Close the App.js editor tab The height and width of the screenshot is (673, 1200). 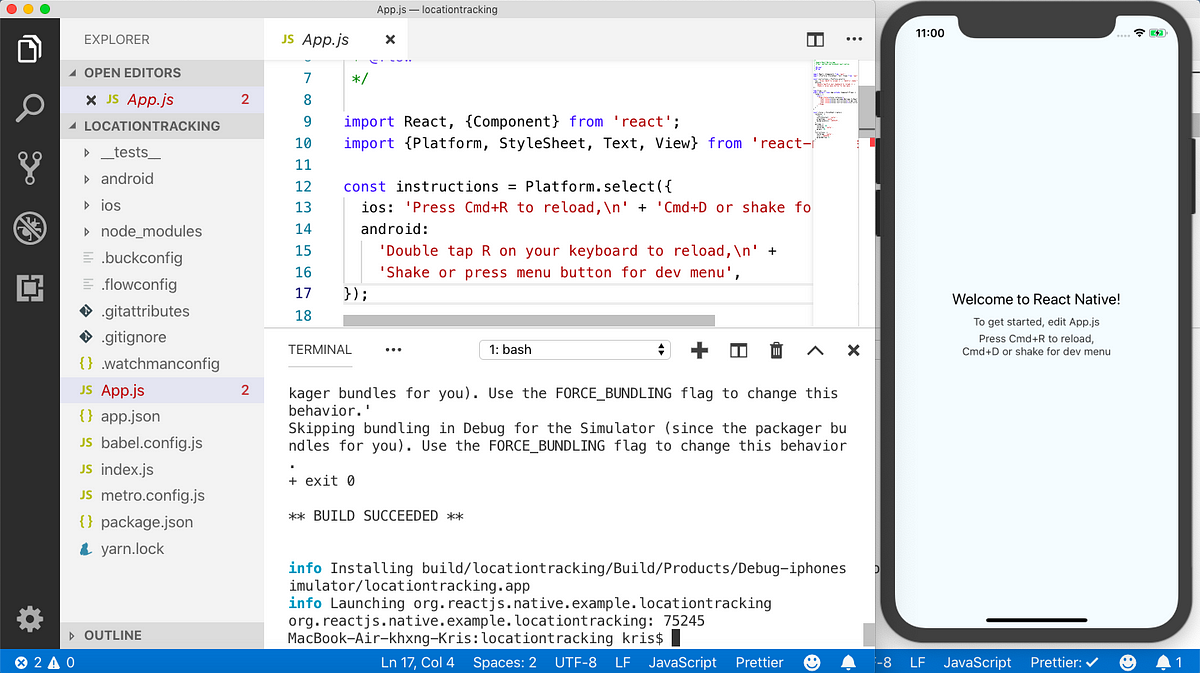pyautogui.click(x=390, y=40)
